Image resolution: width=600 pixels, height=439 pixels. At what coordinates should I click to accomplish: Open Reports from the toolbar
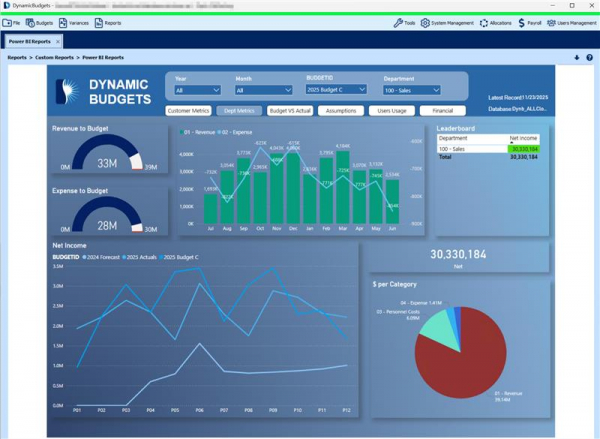tap(98, 23)
